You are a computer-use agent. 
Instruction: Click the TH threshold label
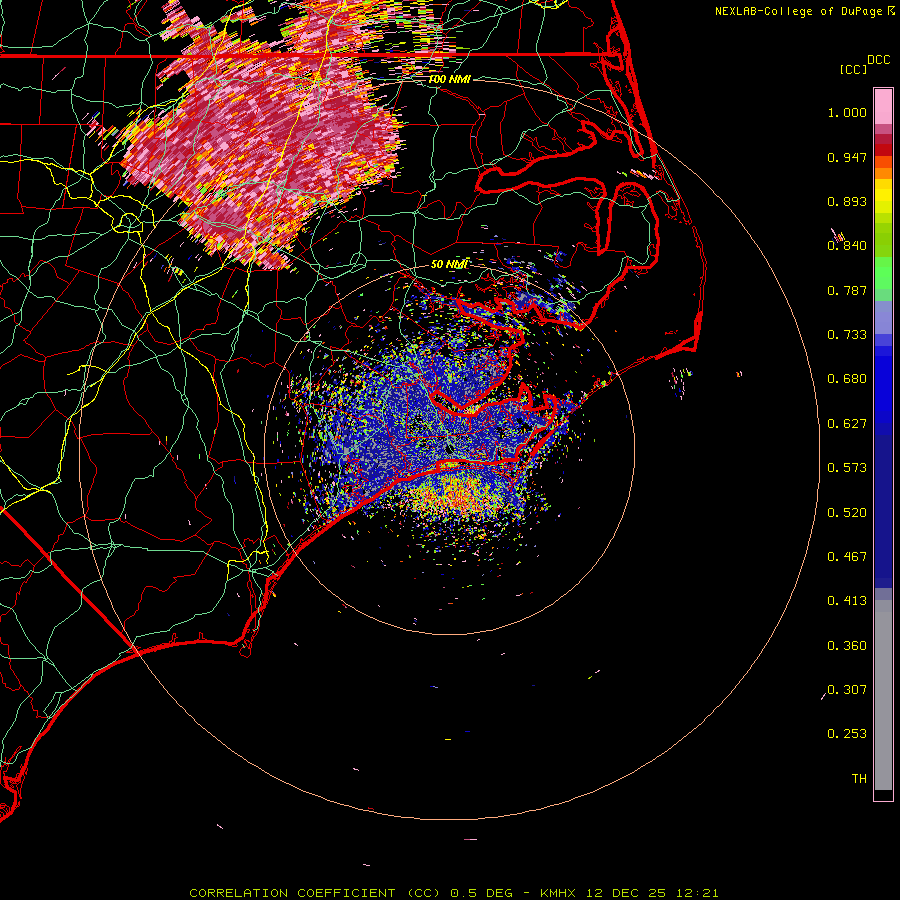click(x=859, y=779)
